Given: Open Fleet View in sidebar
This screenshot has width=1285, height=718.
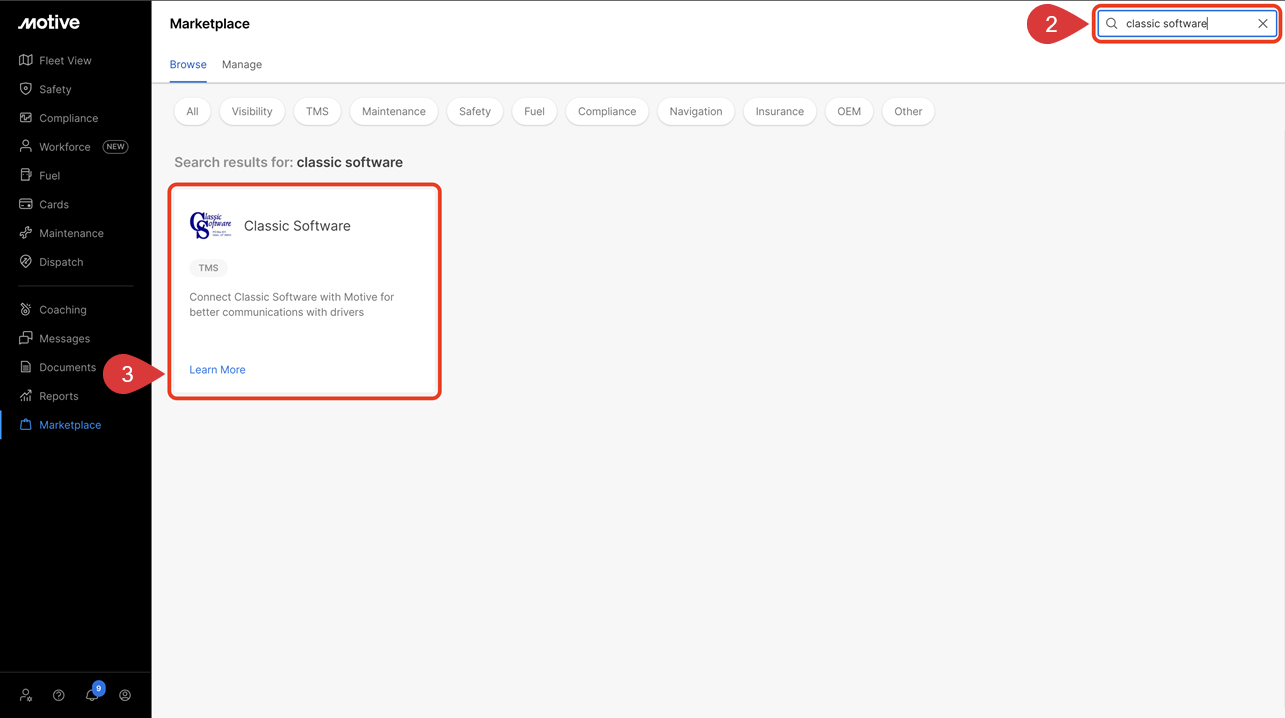Looking at the screenshot, I should (x=65, y=60).
